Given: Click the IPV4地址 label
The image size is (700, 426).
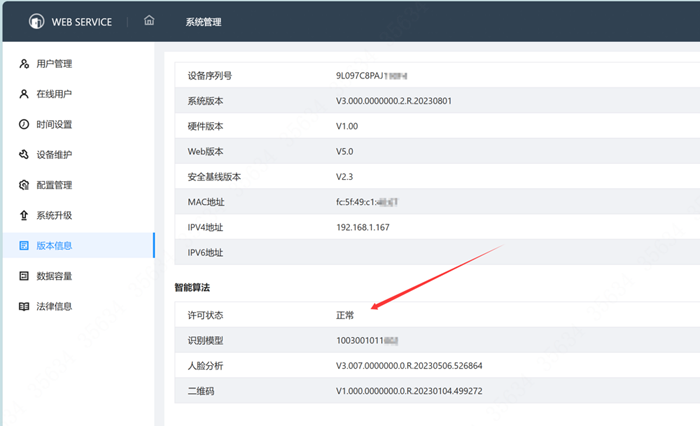Looking at the screenshot, I should point(205,227).
